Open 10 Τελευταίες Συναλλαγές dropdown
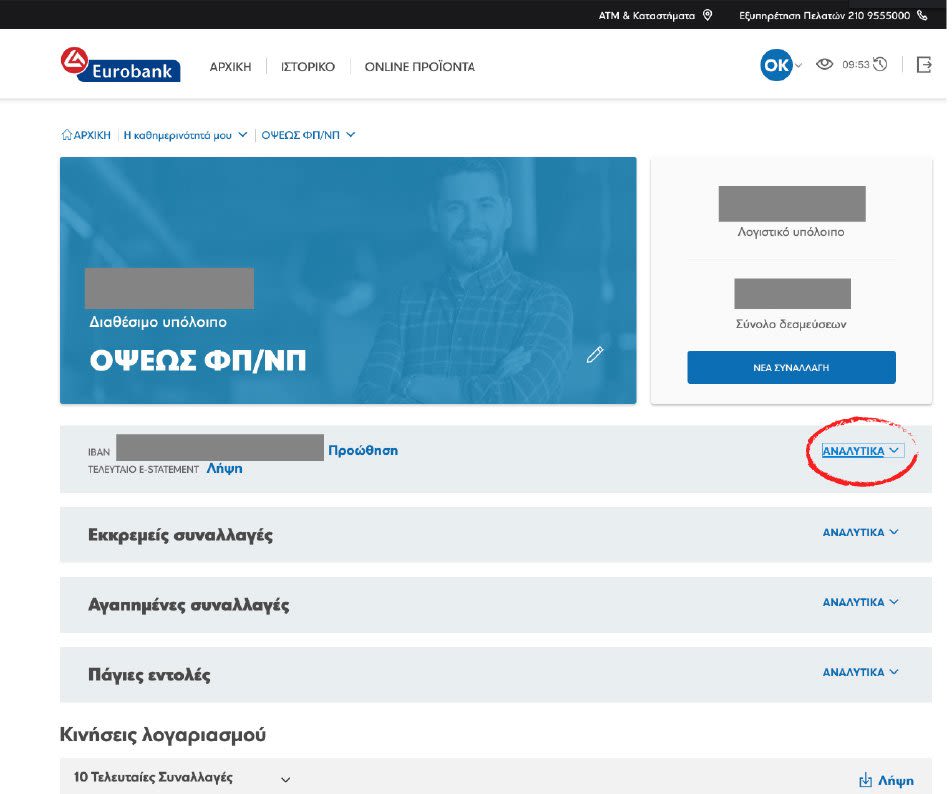The width and height of the screenshot is (952, 794). [x=285, y=779]
